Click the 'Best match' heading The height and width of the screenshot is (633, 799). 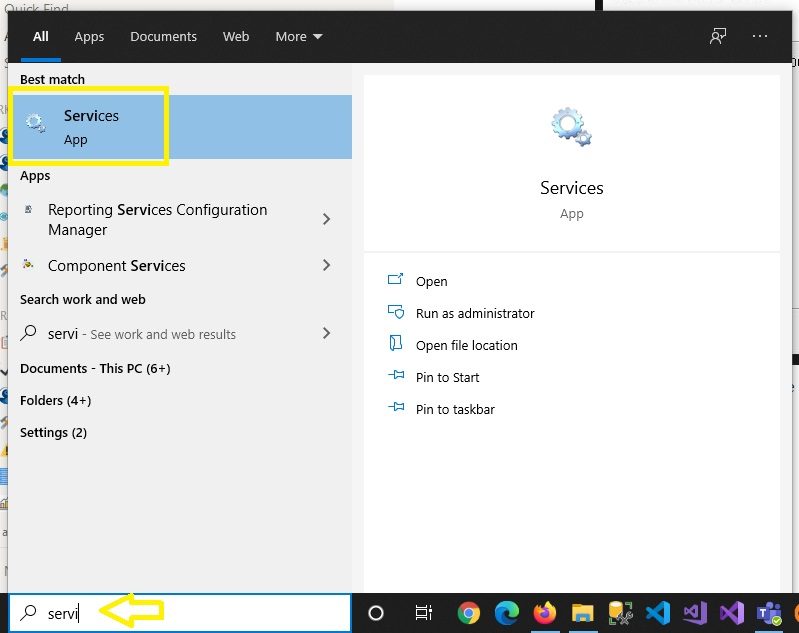(x=52, y=80)
